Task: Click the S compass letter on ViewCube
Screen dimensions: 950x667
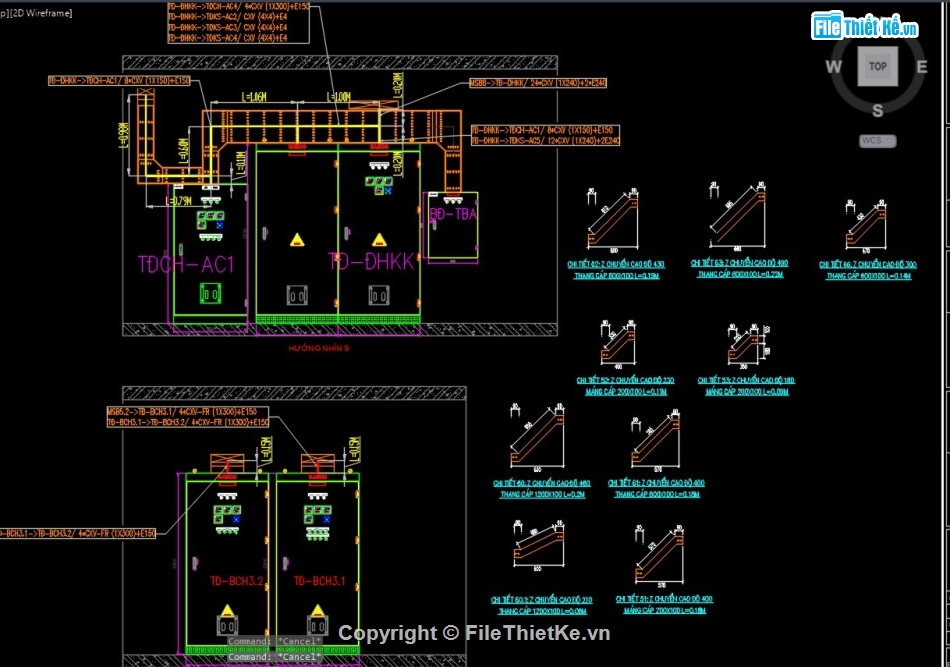Action: (877, 110)
